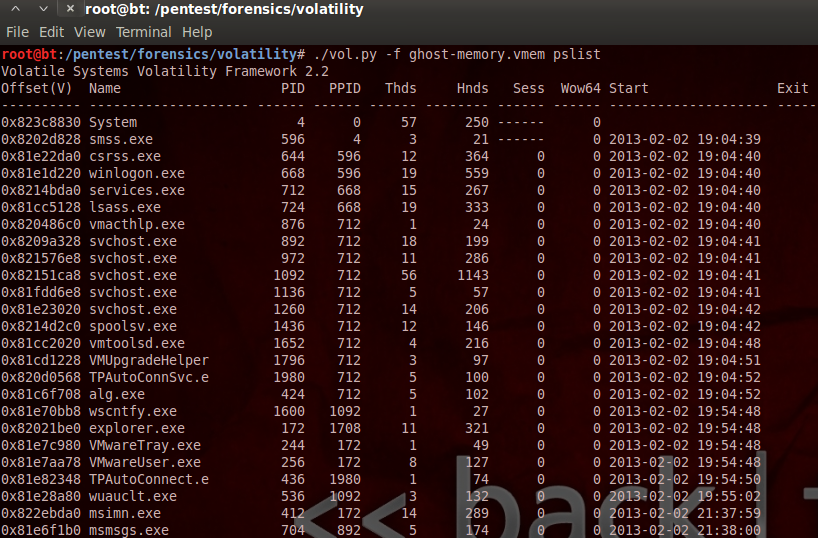818x538 pixels.
Task: Click the vmtoolsd.exe process name
Action: pyautogui.click(x=137, y=343)
